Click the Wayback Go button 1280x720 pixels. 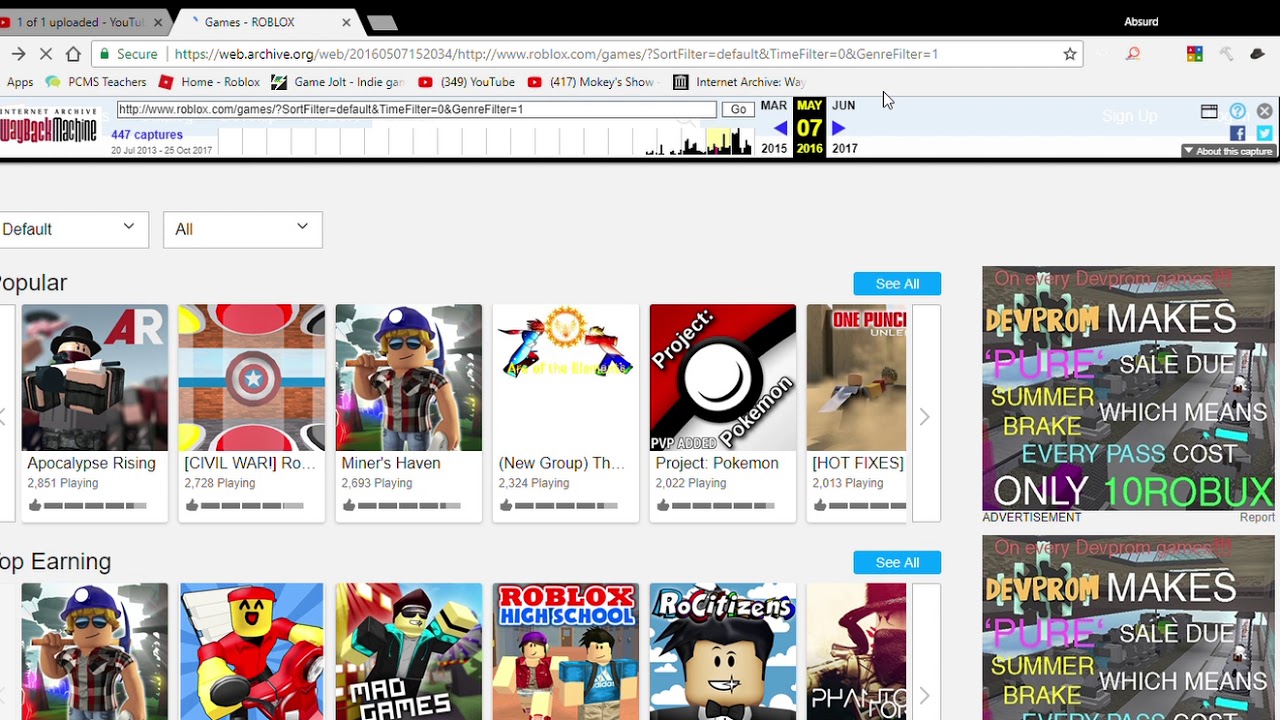pos(739,109)
